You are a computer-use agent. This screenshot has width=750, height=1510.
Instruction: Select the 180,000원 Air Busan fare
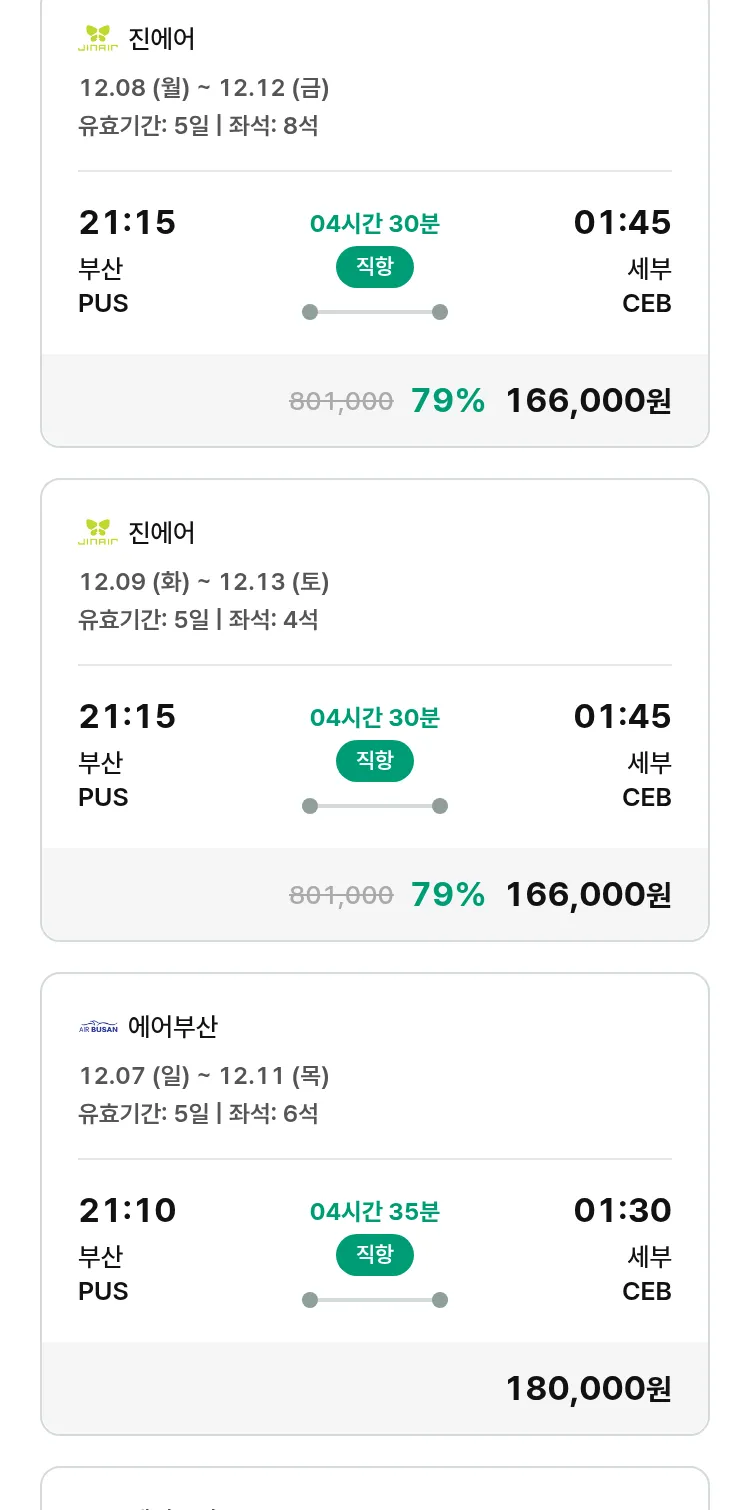[588, 1389]
